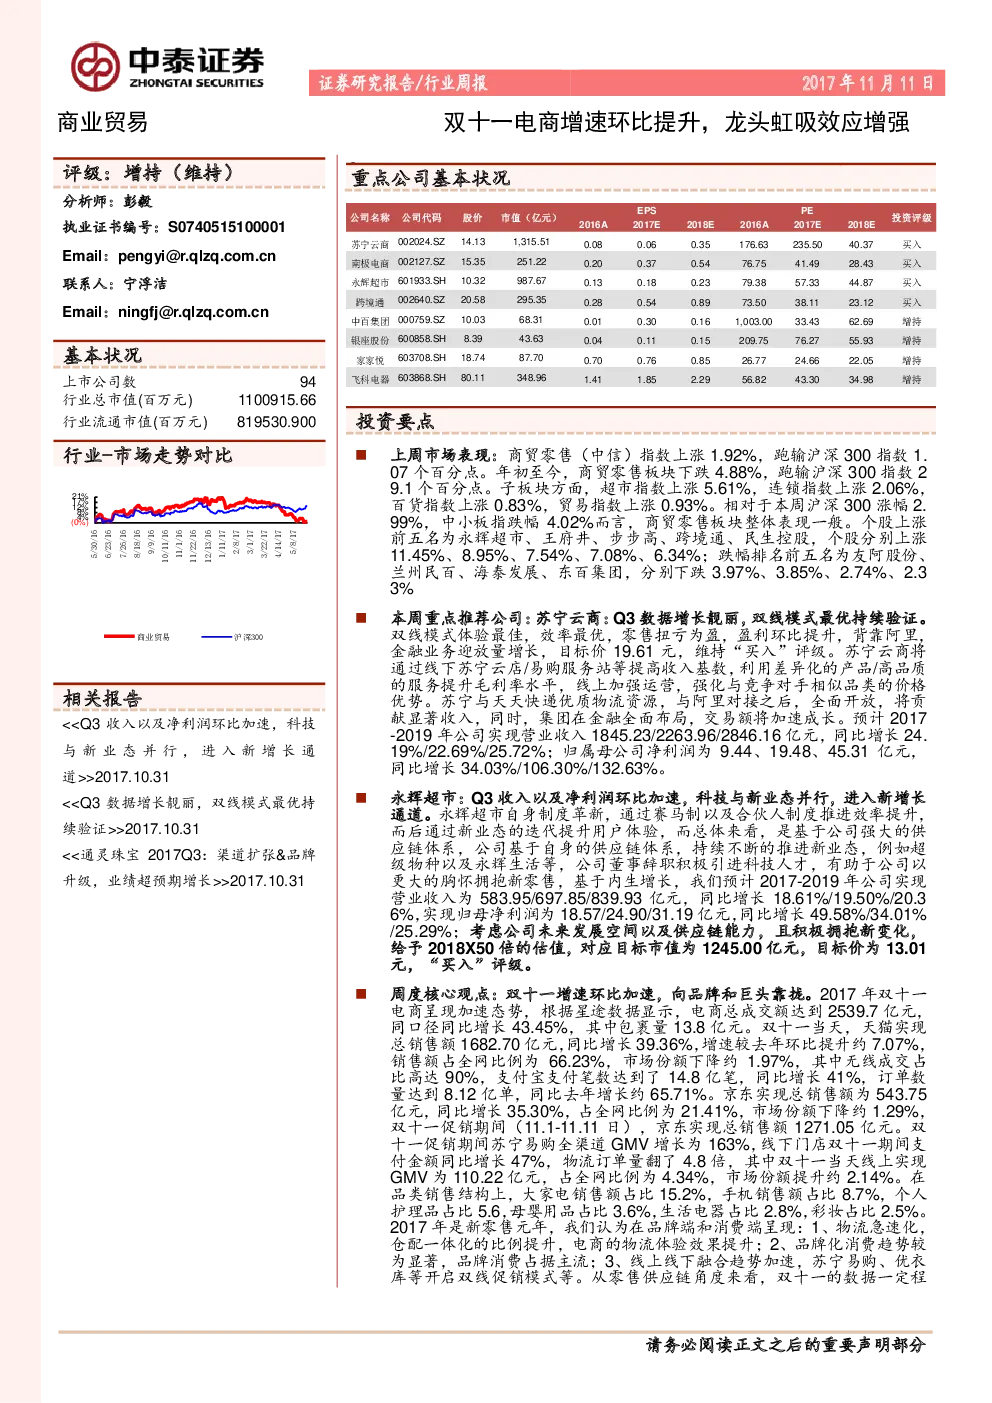
Task: Click the 市值（亿元） column header
Action: pyautogui.click(x=529, y=217)
